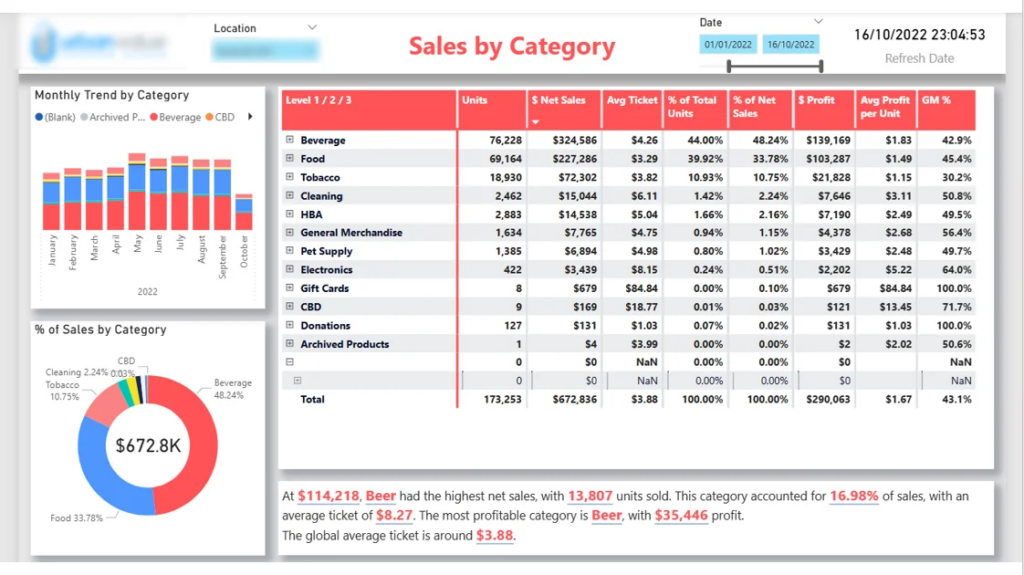Open the Date slicer dropdown chevron
This screenshot has height=575, width=1024.
pyautogui.click(x=818, y=22)
